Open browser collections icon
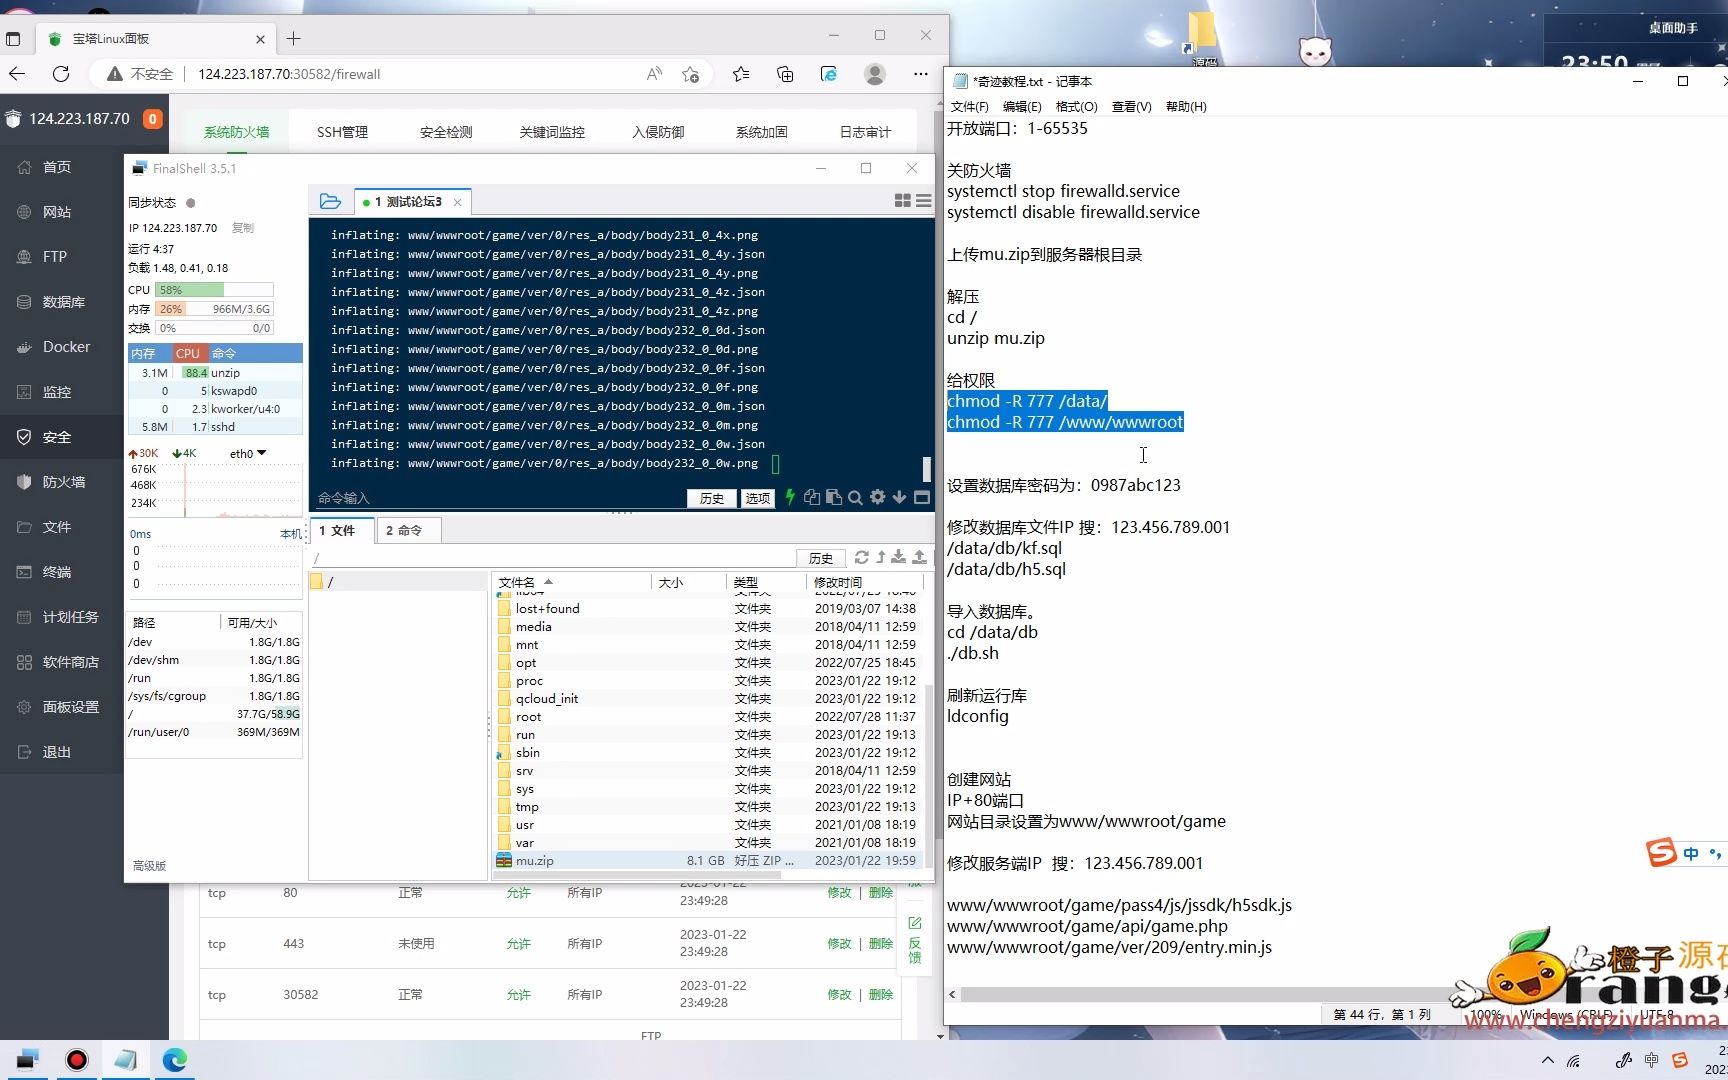 click(785, 74)
